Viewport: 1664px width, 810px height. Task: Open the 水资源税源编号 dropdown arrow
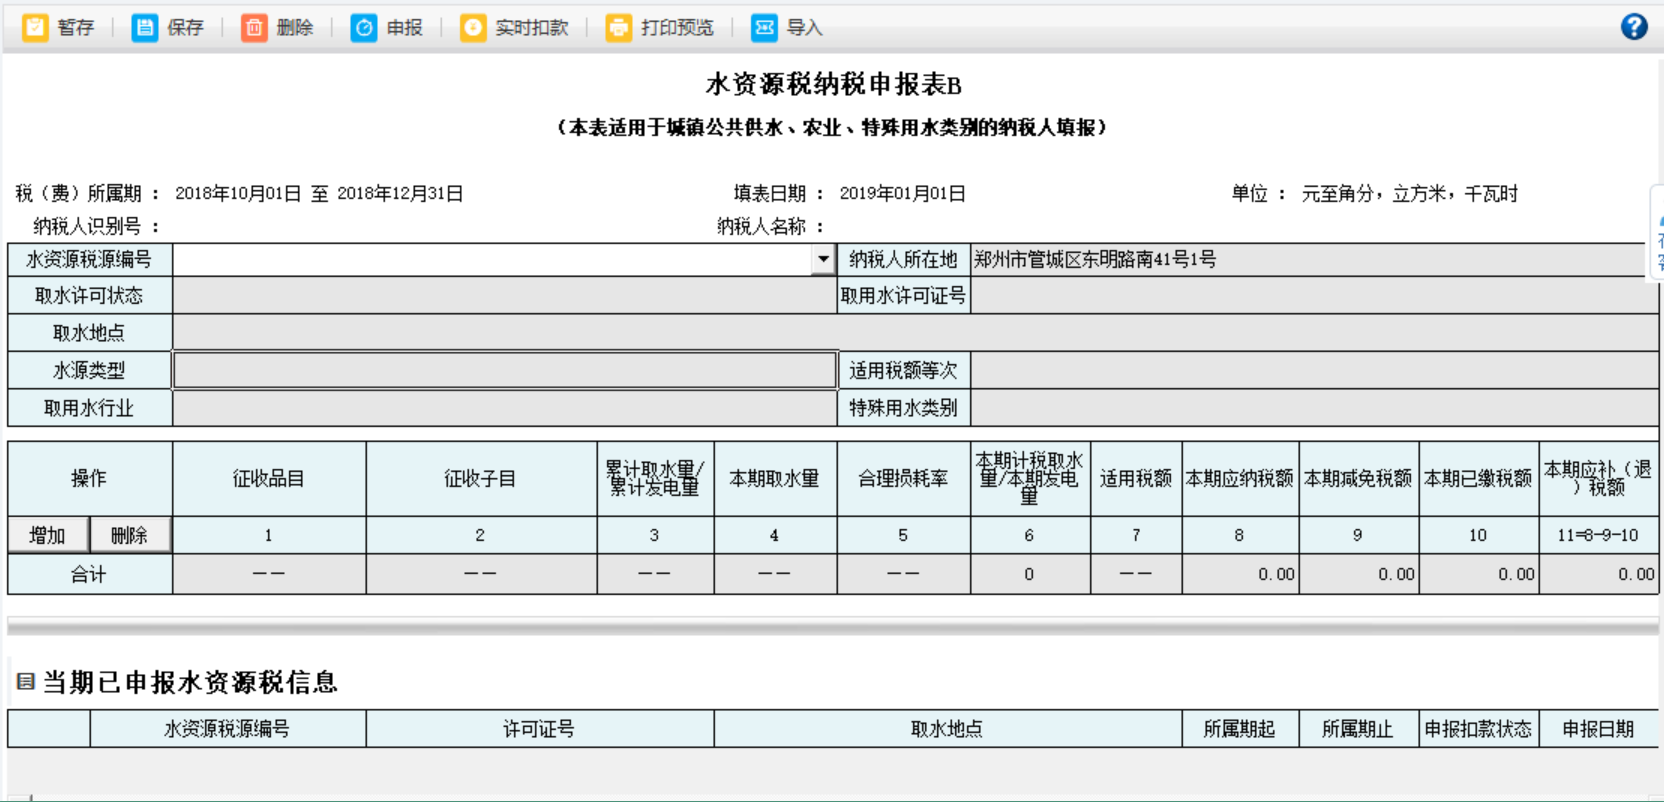pyautogui.click(x=823, y=260)
